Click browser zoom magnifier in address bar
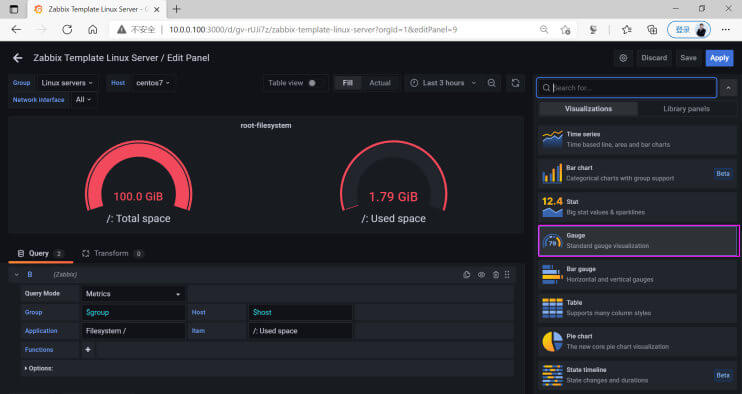The image size is (742, 394). (x=544, y=29)
